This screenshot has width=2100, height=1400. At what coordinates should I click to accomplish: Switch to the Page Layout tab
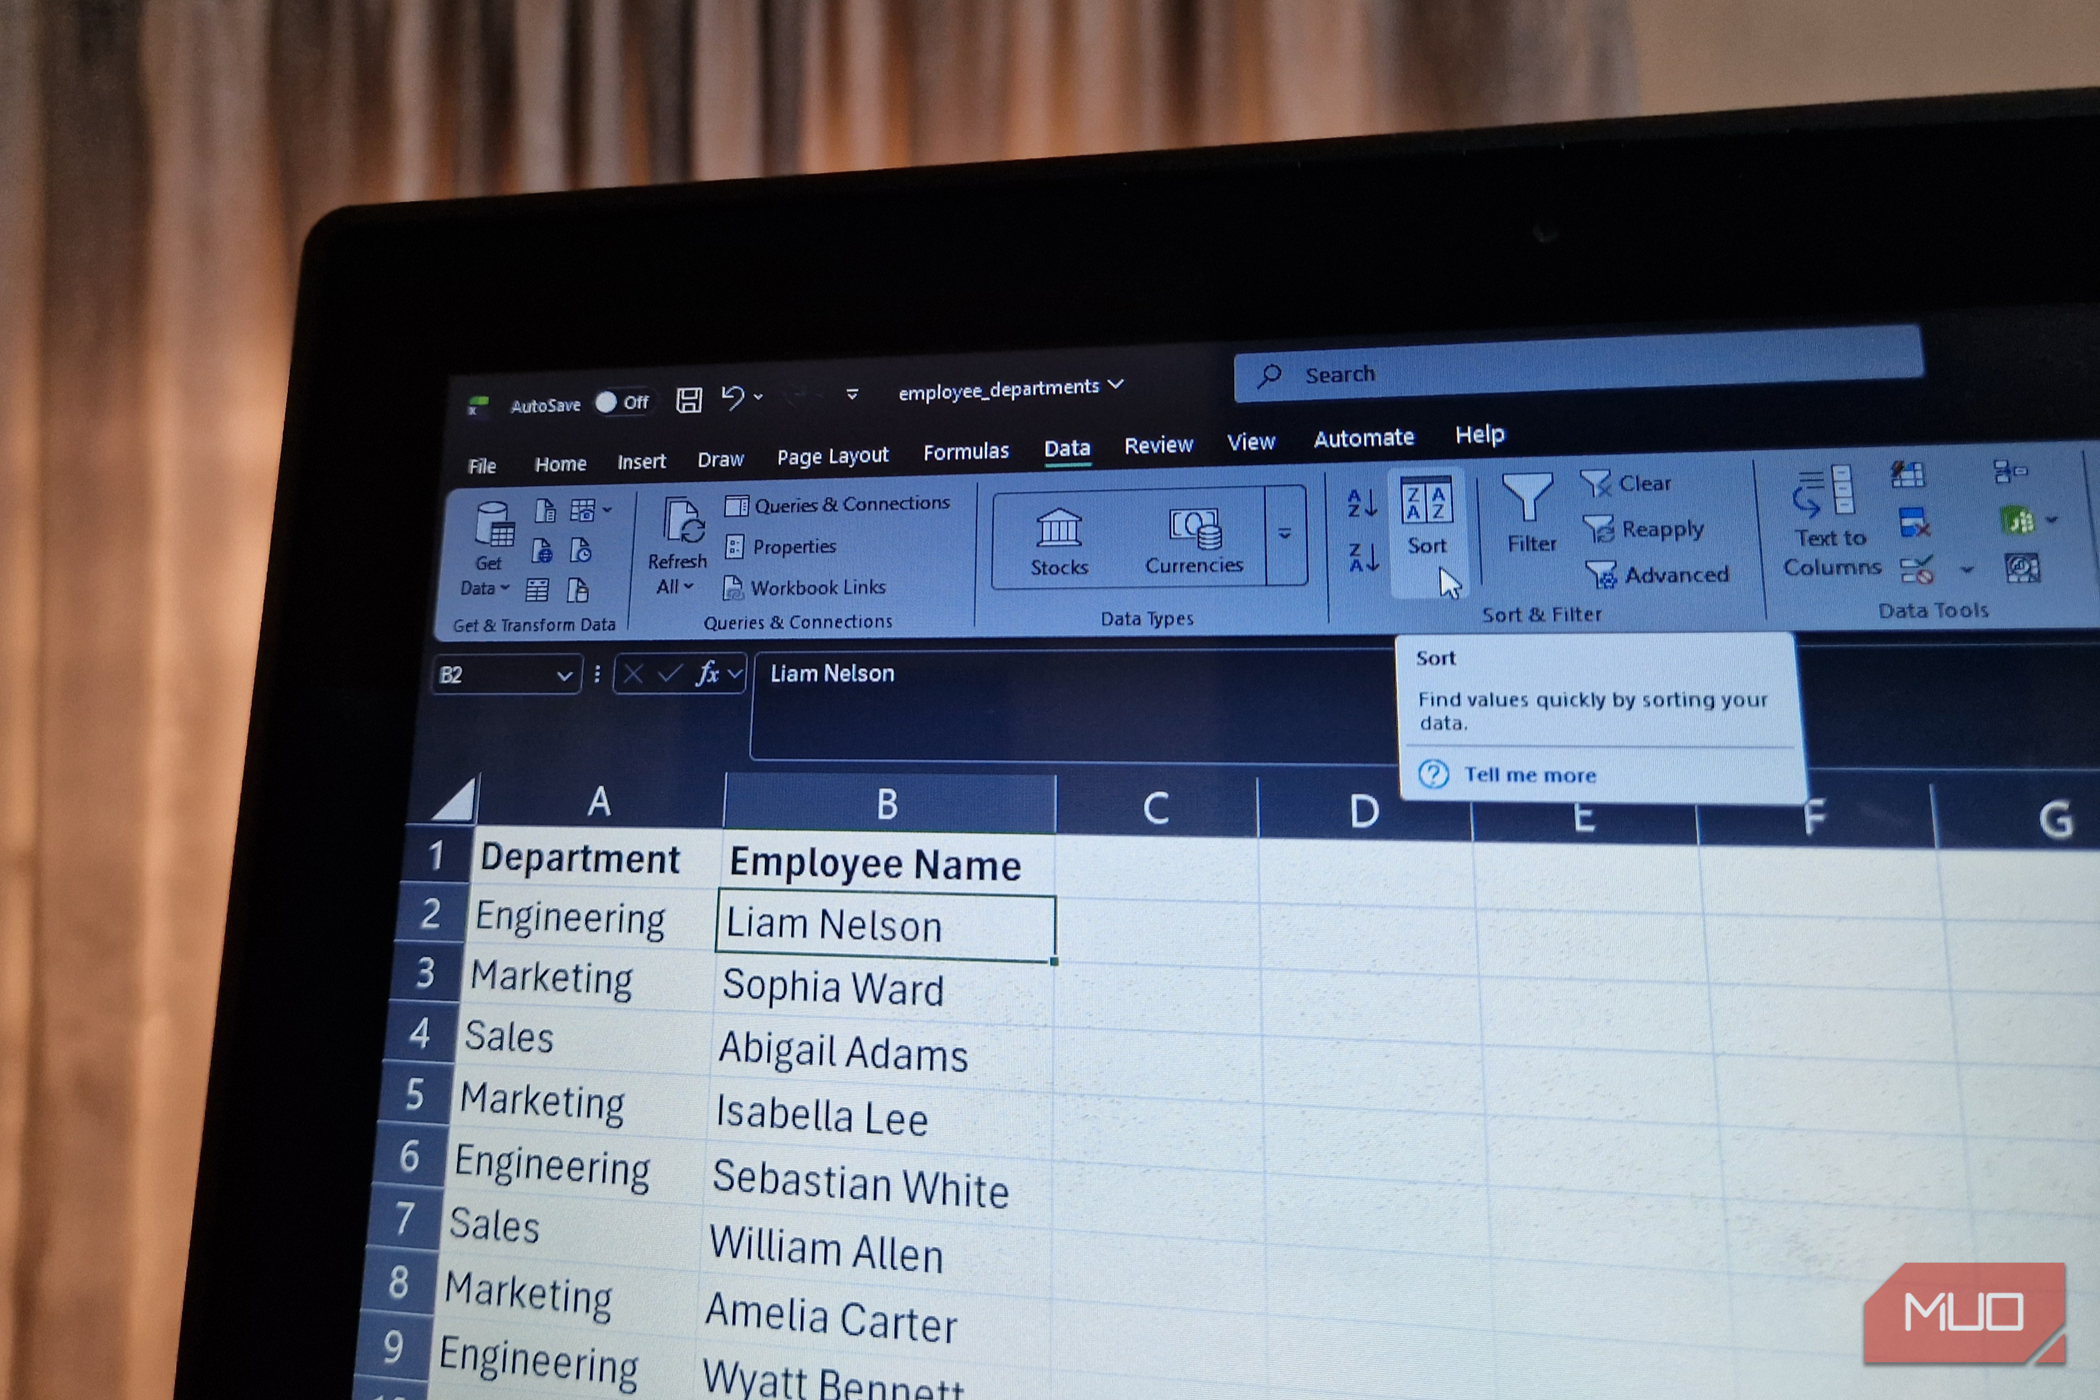click(832, 456)
